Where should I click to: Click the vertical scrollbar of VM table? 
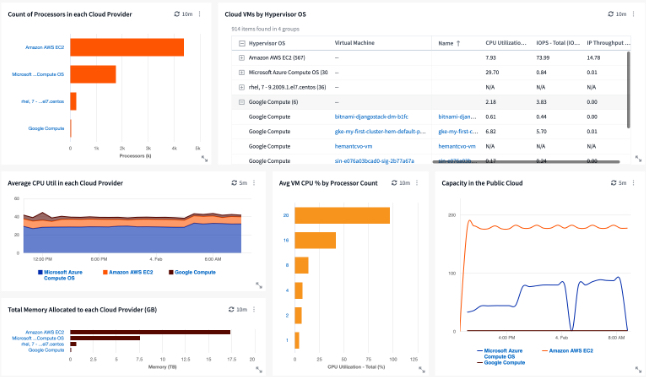pyautogui.click(x=628, y=89)
